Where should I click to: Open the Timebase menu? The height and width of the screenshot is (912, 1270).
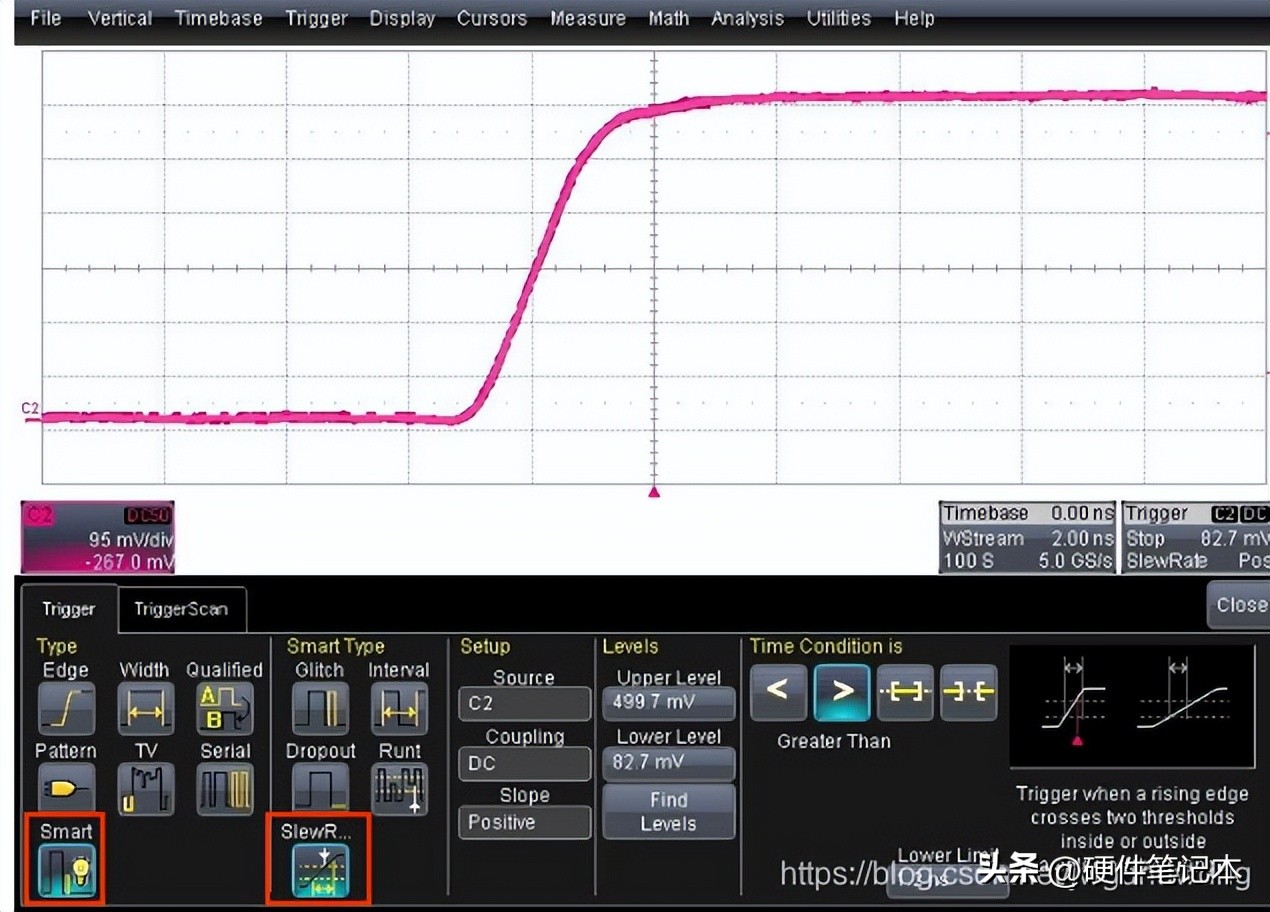[218, 18]
